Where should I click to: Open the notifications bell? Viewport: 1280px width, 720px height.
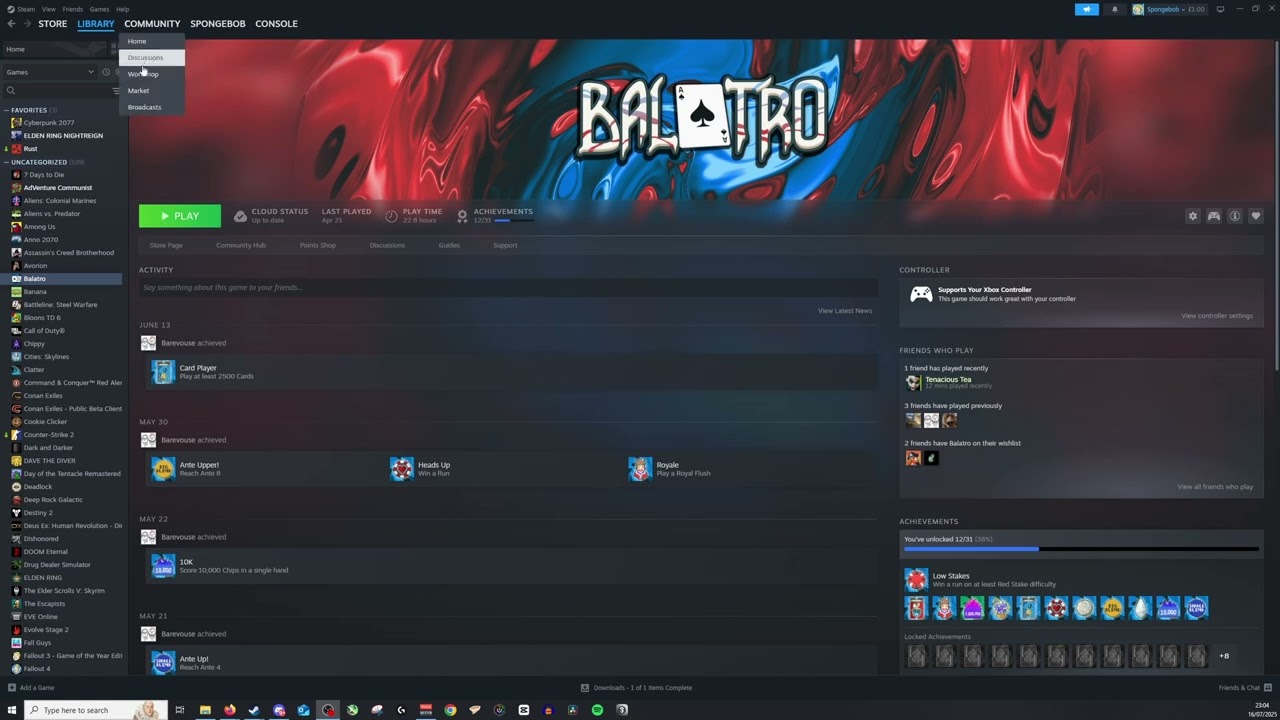[1115, 9]
